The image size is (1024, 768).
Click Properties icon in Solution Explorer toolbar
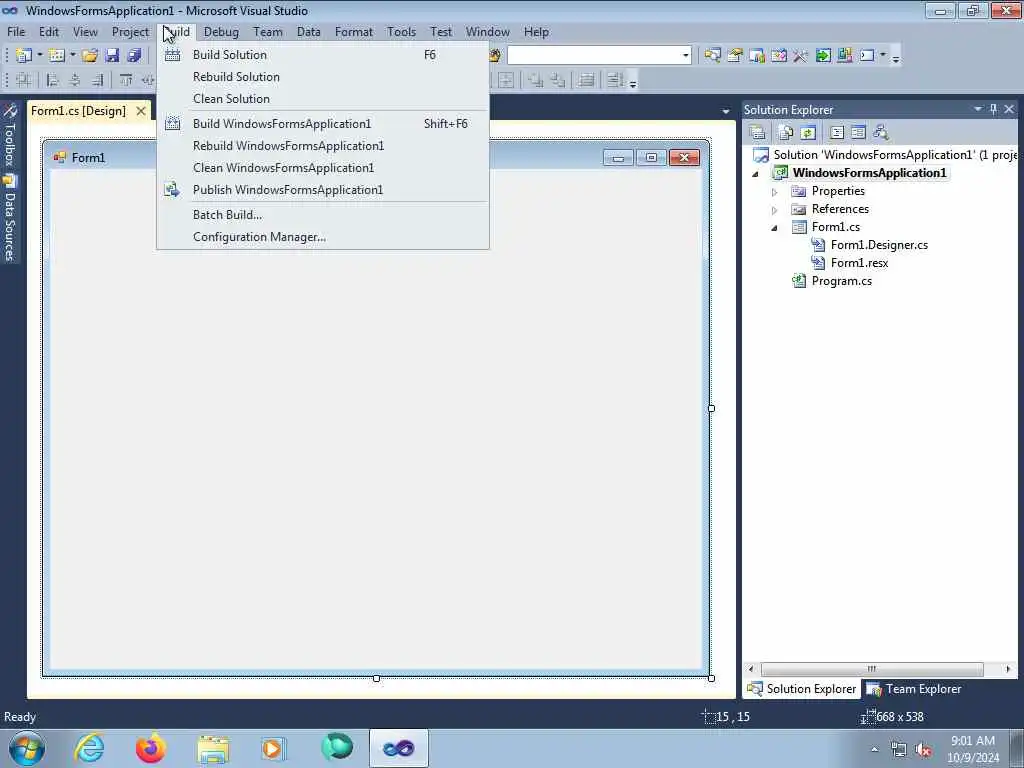(x=758, y=133)
